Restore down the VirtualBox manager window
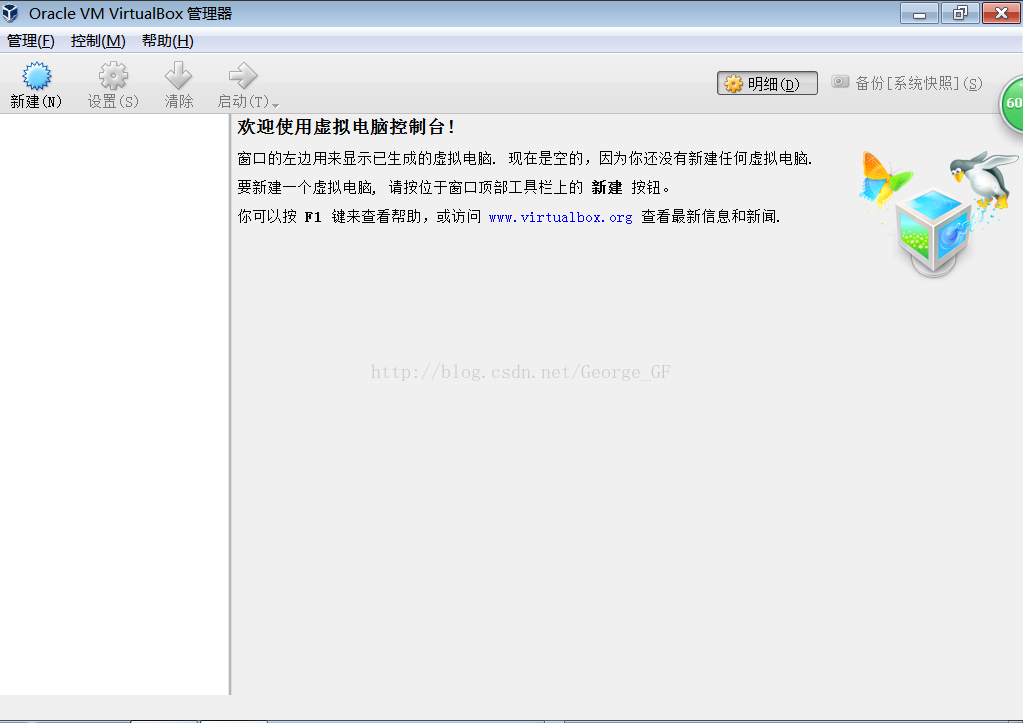The width and height of the screenshot is (1023, 723). pyautogui.click(x=960, y=13)
